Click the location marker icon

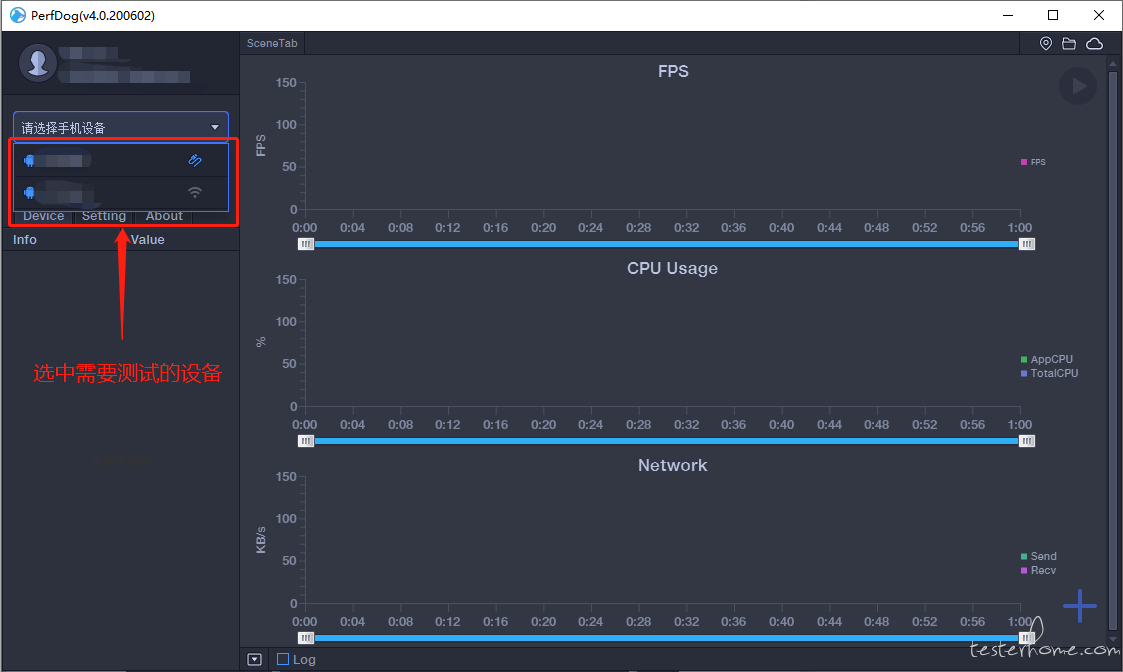tap(1046, 44)
